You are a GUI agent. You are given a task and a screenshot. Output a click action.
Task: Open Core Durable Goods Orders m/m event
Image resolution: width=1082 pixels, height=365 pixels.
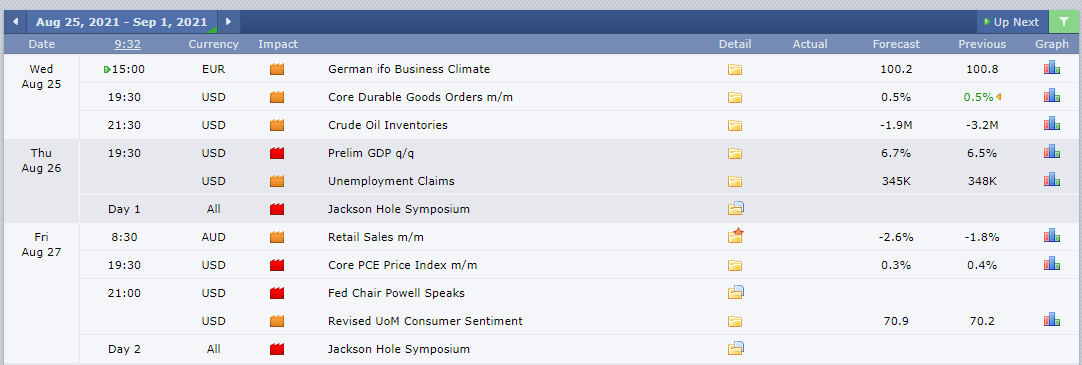click(x=420, y=97)
